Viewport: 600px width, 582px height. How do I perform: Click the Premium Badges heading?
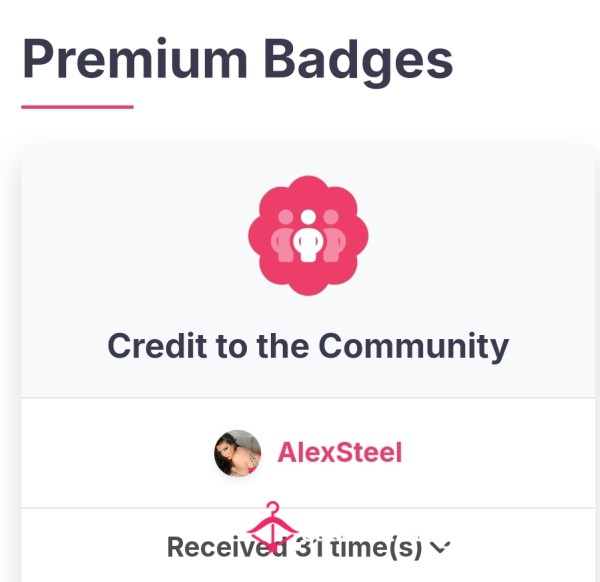click(238, 60)
